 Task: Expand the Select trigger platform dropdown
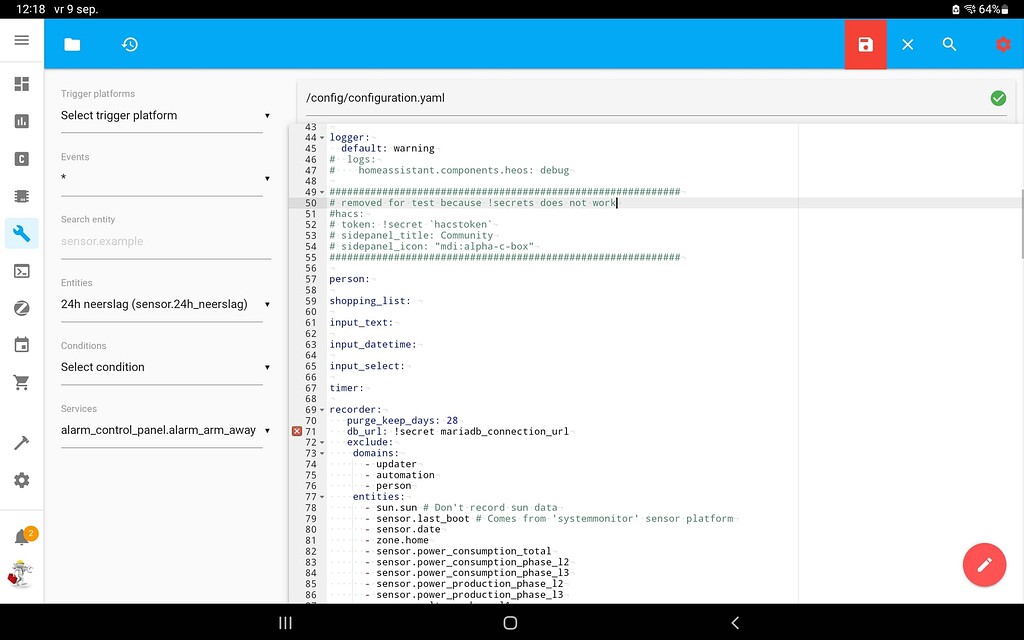coord(165,116)
